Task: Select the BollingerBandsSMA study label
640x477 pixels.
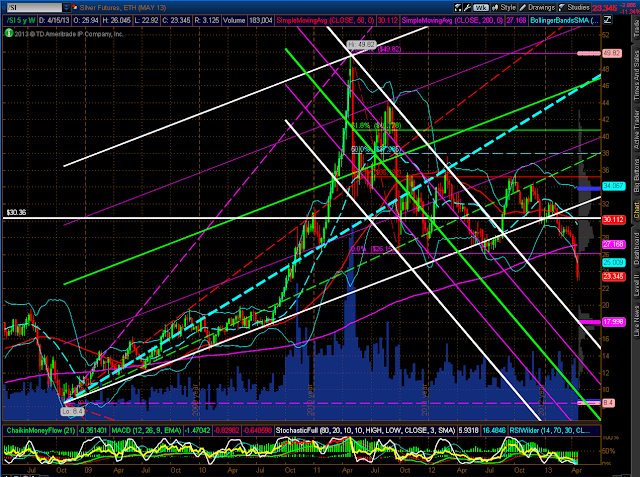Action: [564, 20]
